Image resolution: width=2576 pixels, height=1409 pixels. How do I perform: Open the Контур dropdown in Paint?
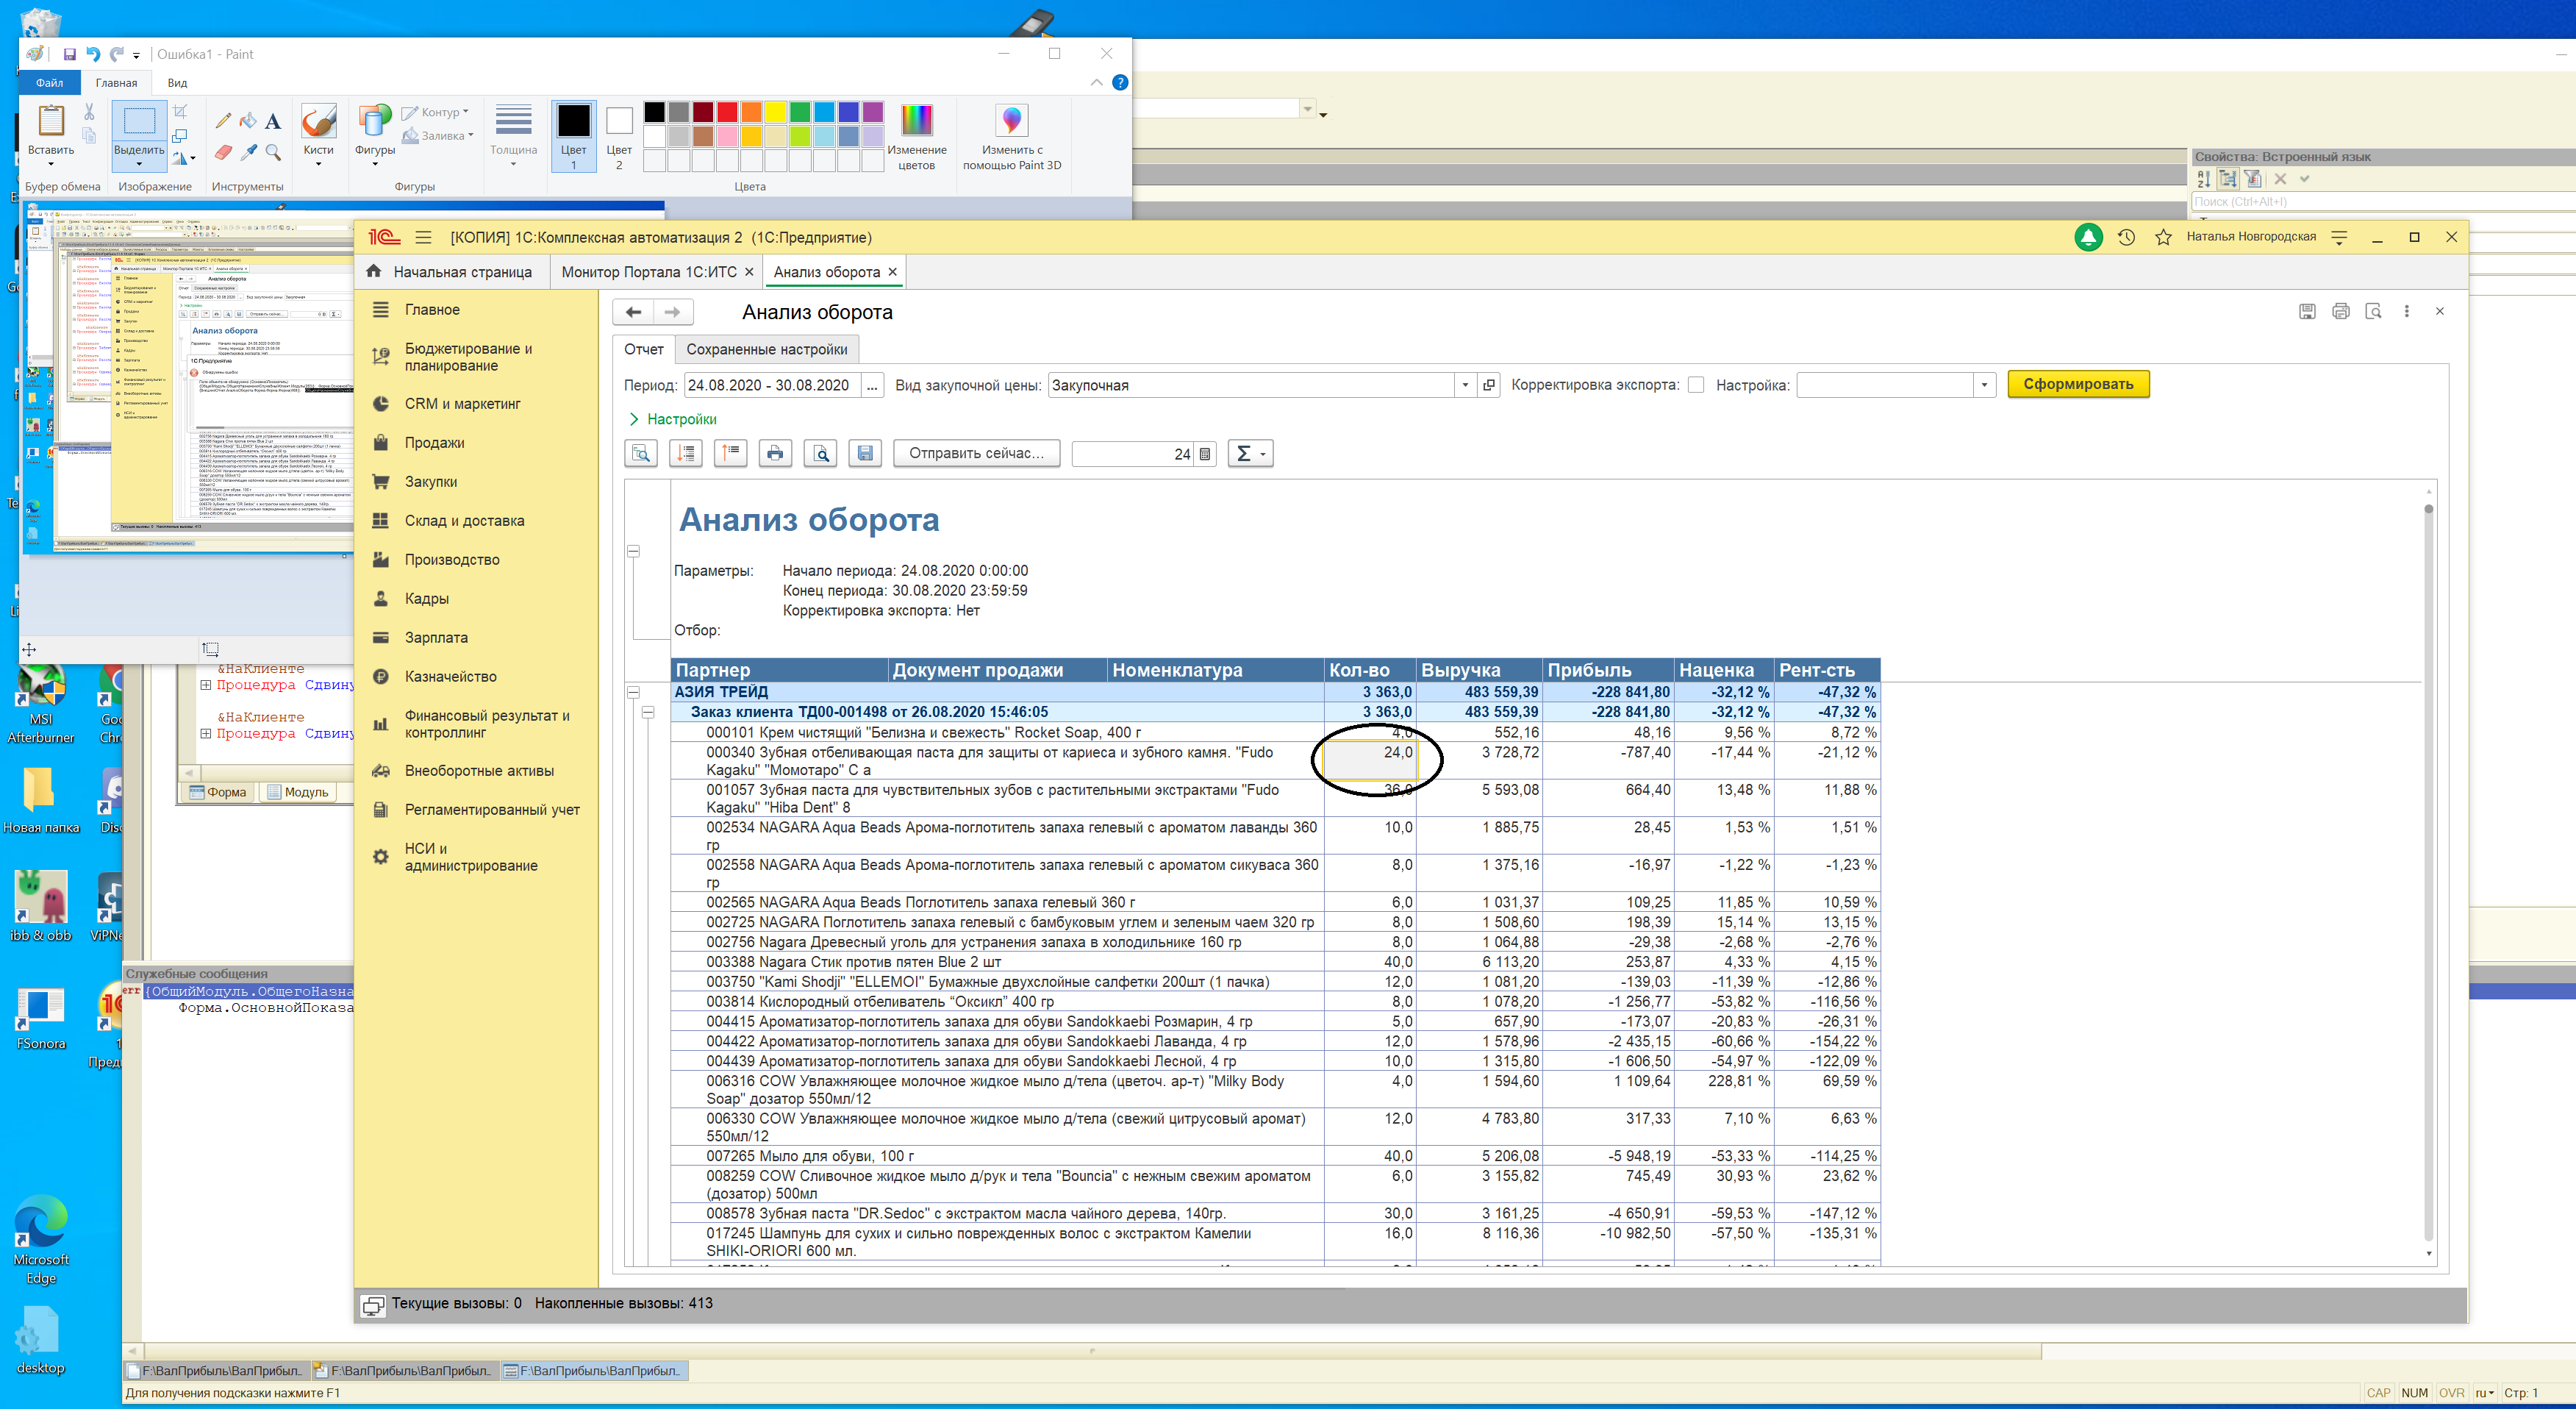pyautogui.click(x=436, y=112)
